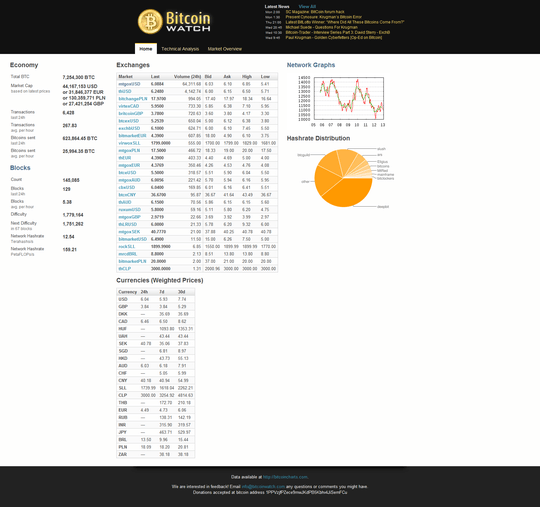Open the Paul Krugman Golden Cyberfetters article
Viewport: 540px width, 507px height.
coord(333,38)
